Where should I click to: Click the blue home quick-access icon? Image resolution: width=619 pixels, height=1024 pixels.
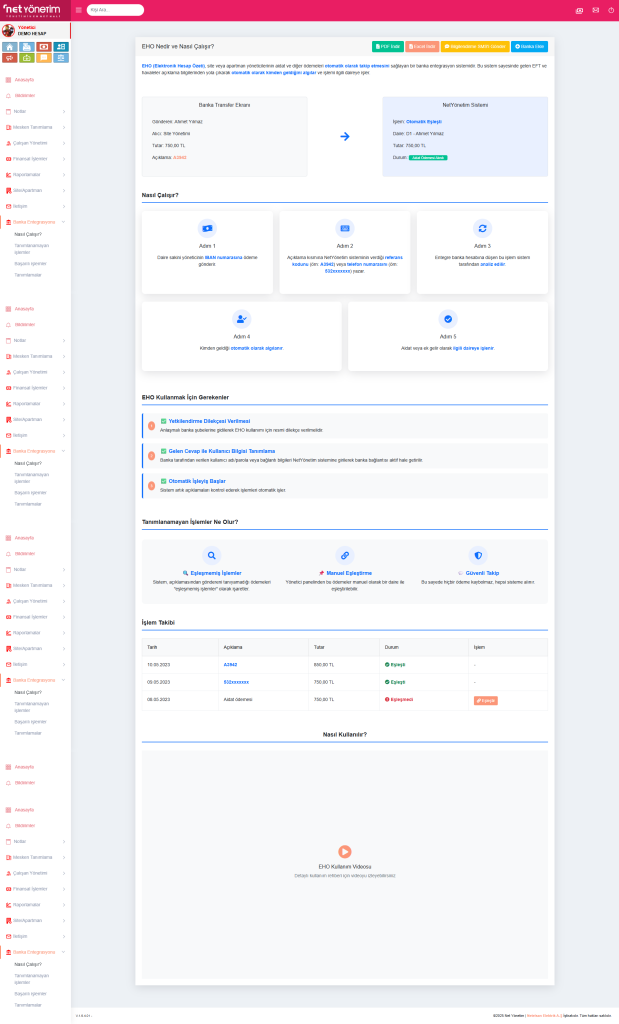click(x=11, y=47)
